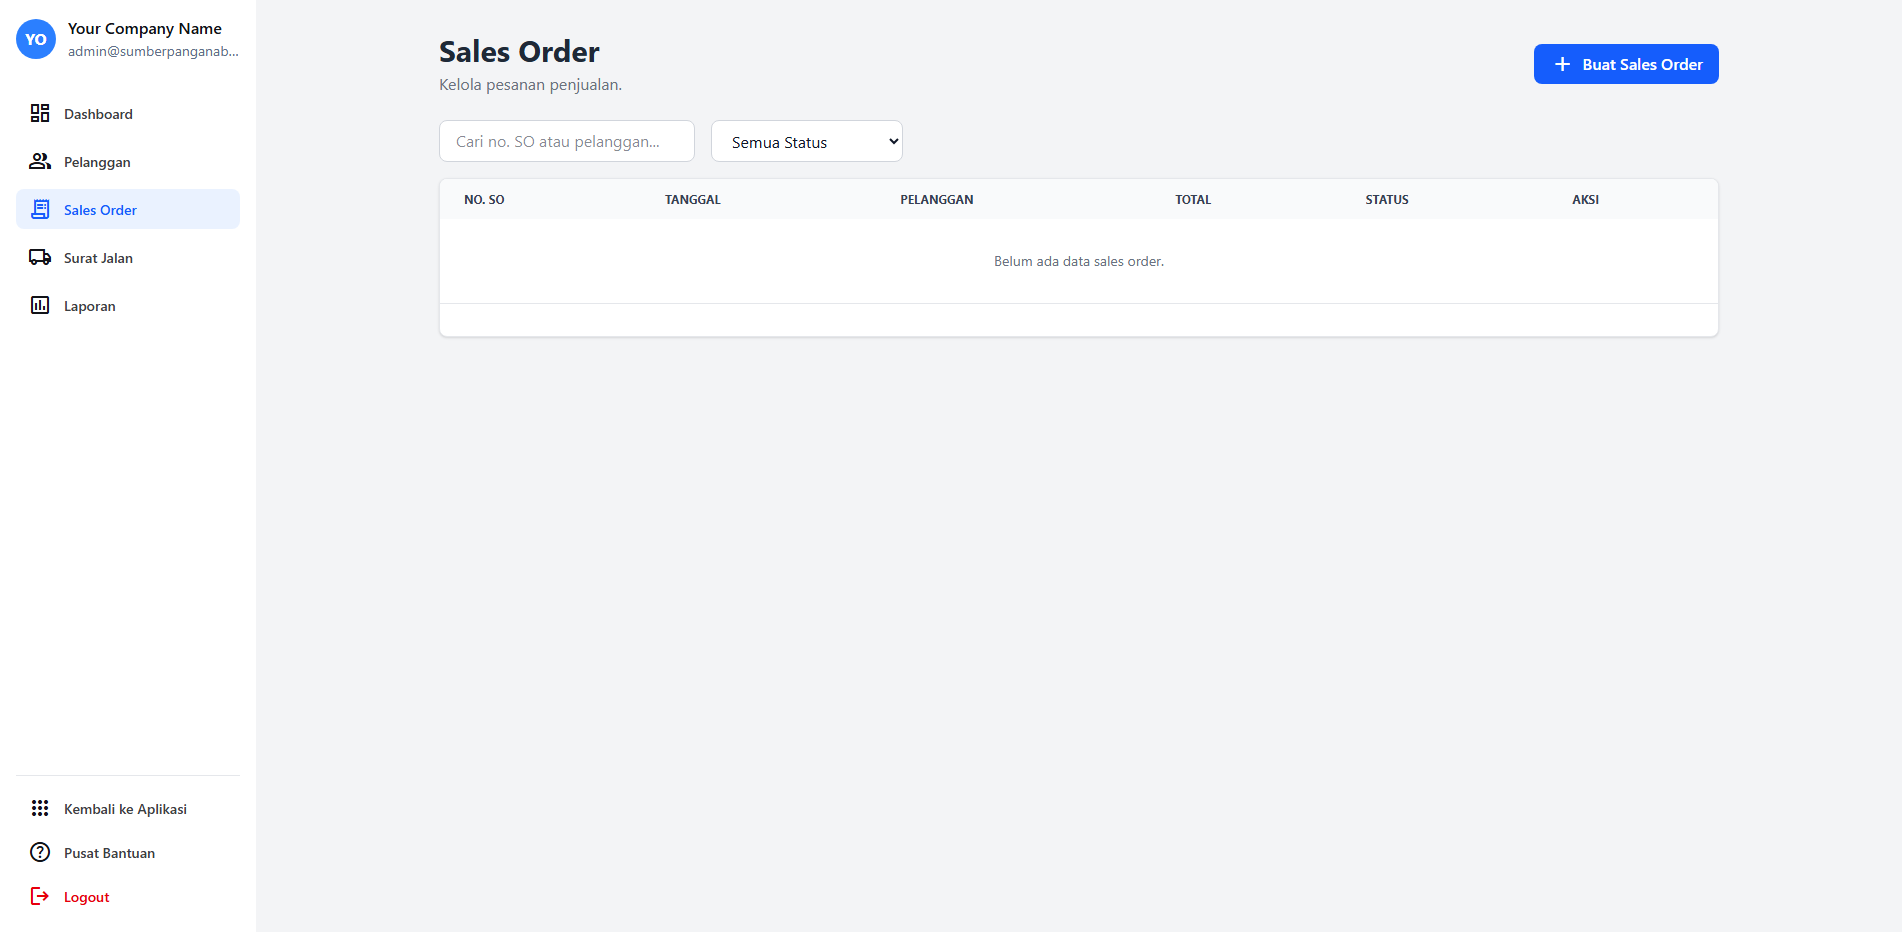The width and height of the screenshot is (1902, 932).
Task: Open Dashboard from the sidebar
Action: [x=98, y=113]
